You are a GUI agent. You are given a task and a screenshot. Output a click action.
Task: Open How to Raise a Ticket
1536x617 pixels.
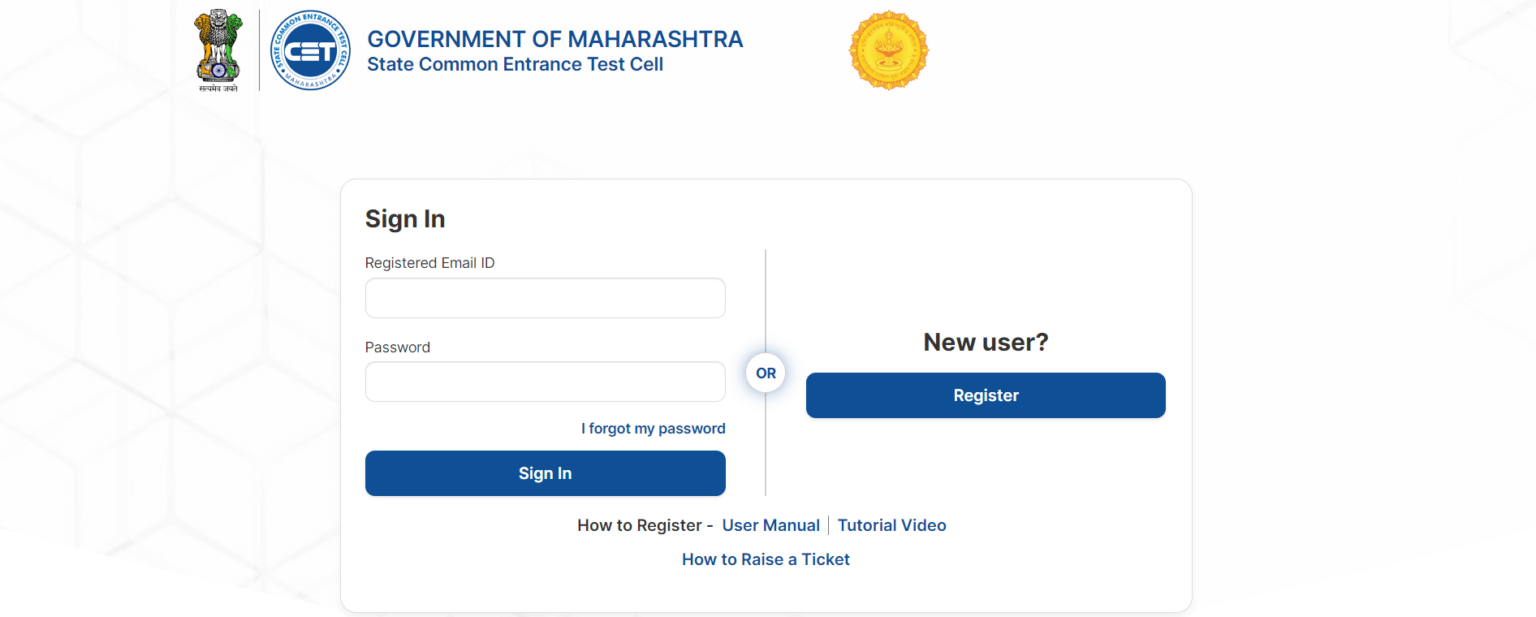(x=765, y=558)
